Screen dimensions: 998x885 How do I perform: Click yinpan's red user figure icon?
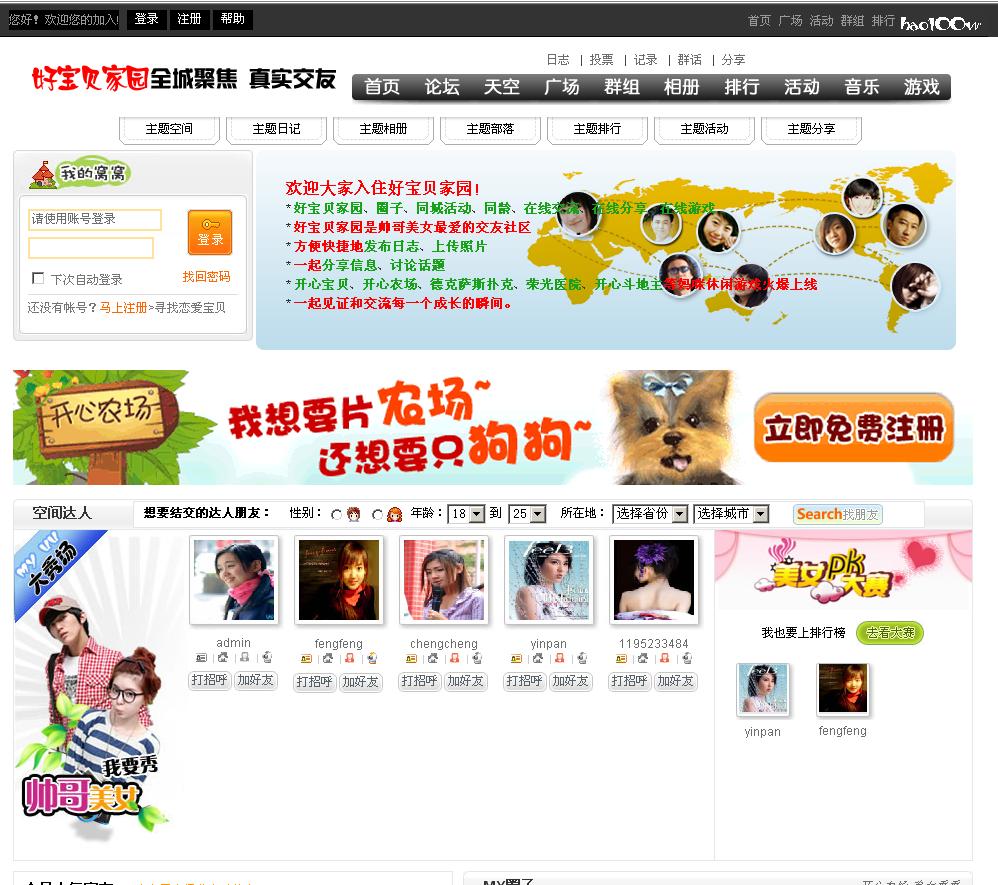(559, 658)
